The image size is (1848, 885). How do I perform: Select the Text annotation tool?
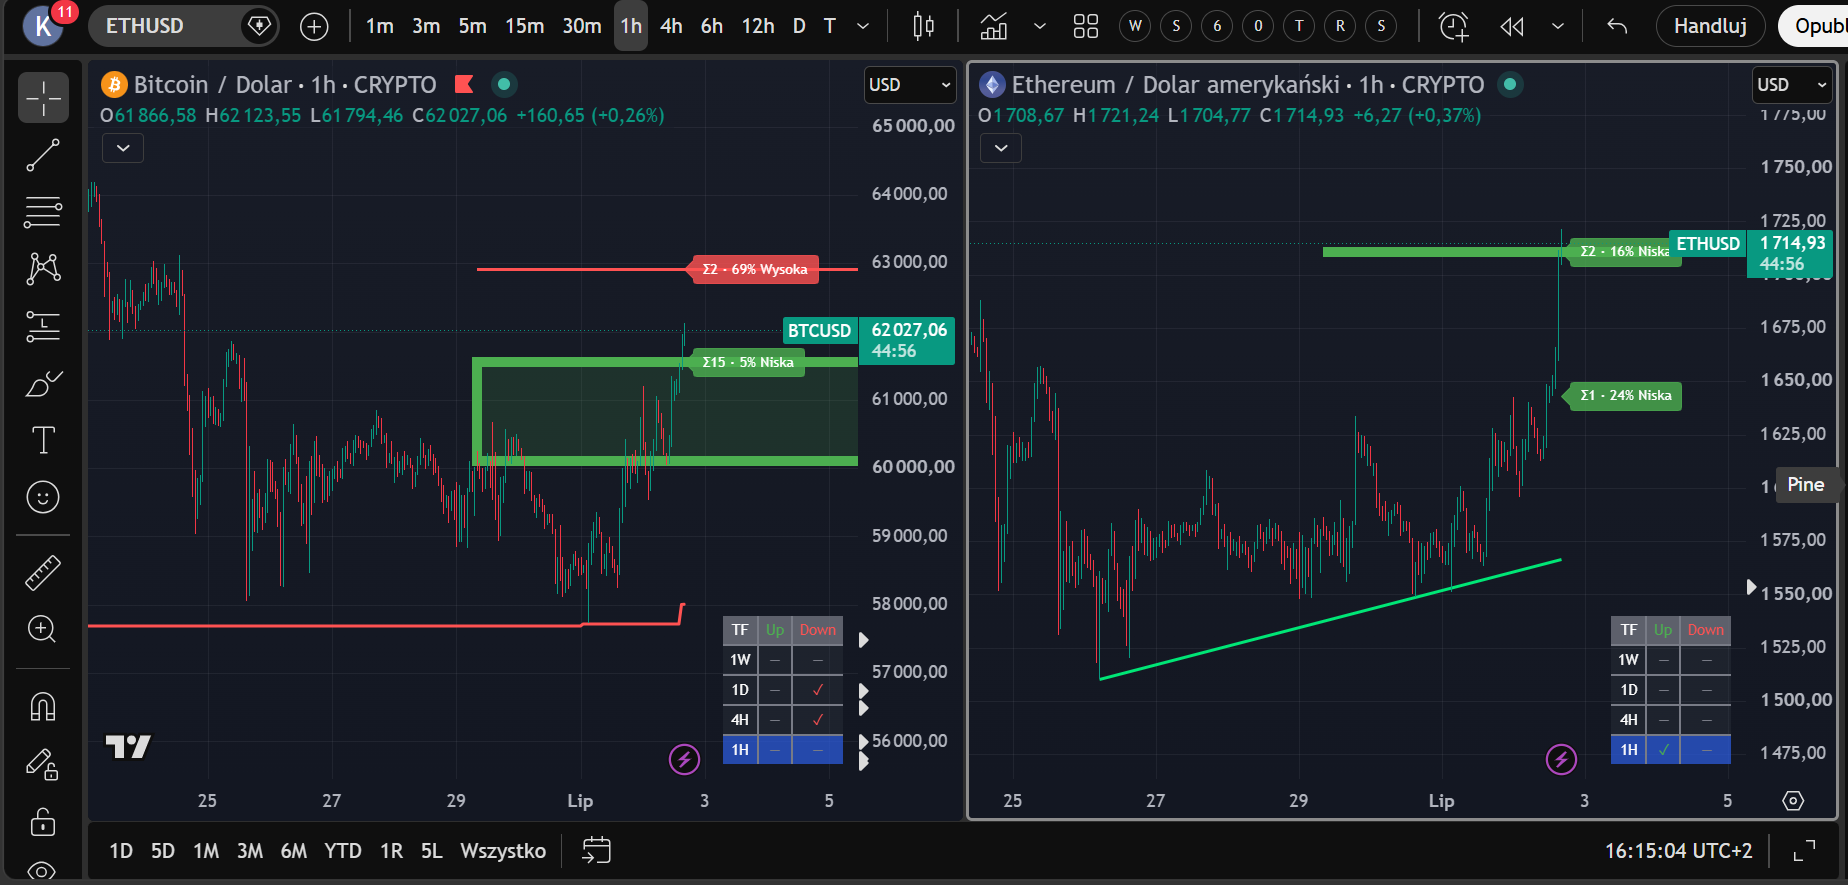(43, 440)
